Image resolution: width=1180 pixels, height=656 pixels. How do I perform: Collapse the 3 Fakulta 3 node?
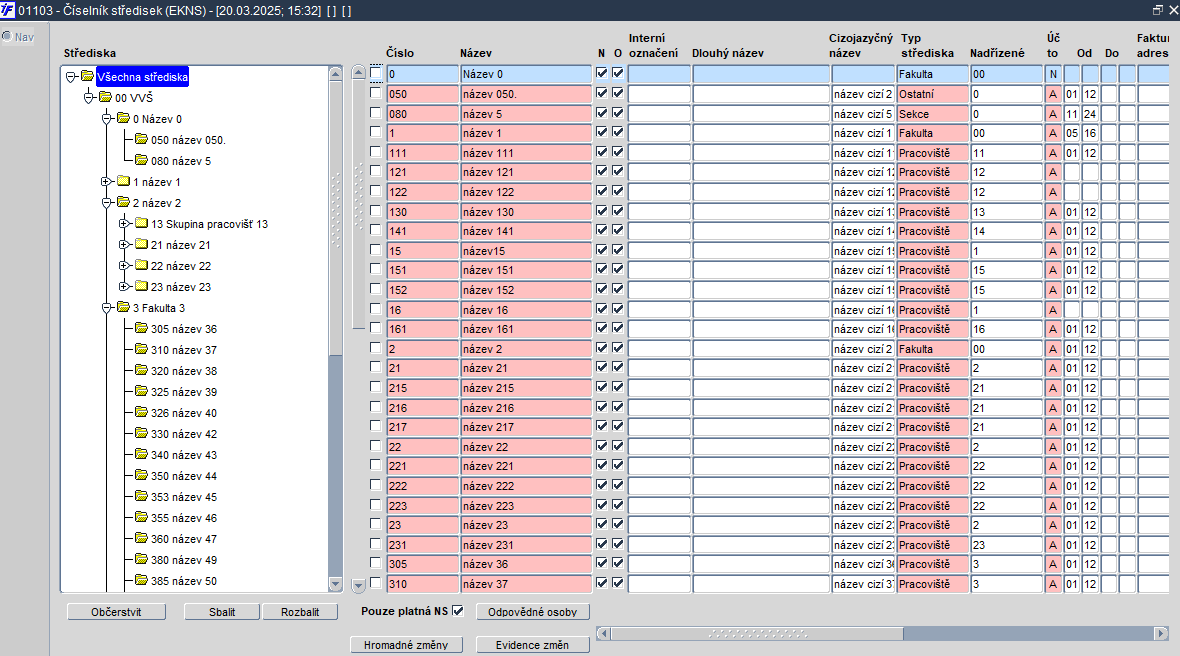[107, 308]
